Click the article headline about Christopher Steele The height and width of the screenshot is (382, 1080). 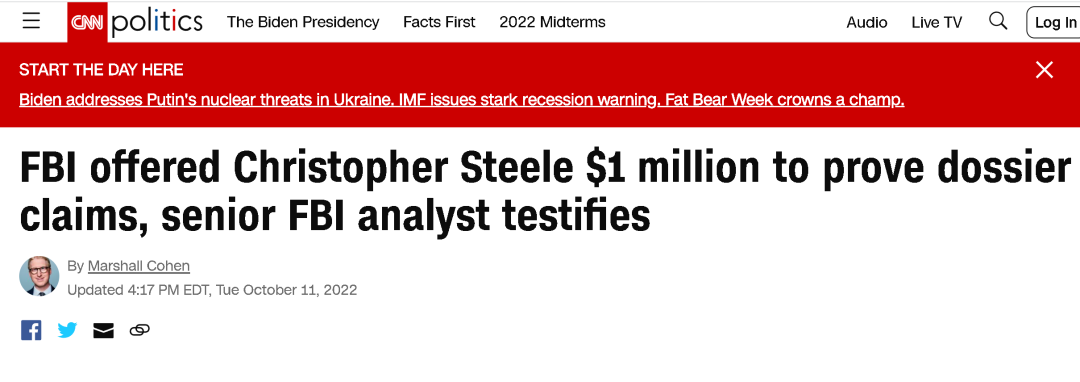tap(545, 191)
